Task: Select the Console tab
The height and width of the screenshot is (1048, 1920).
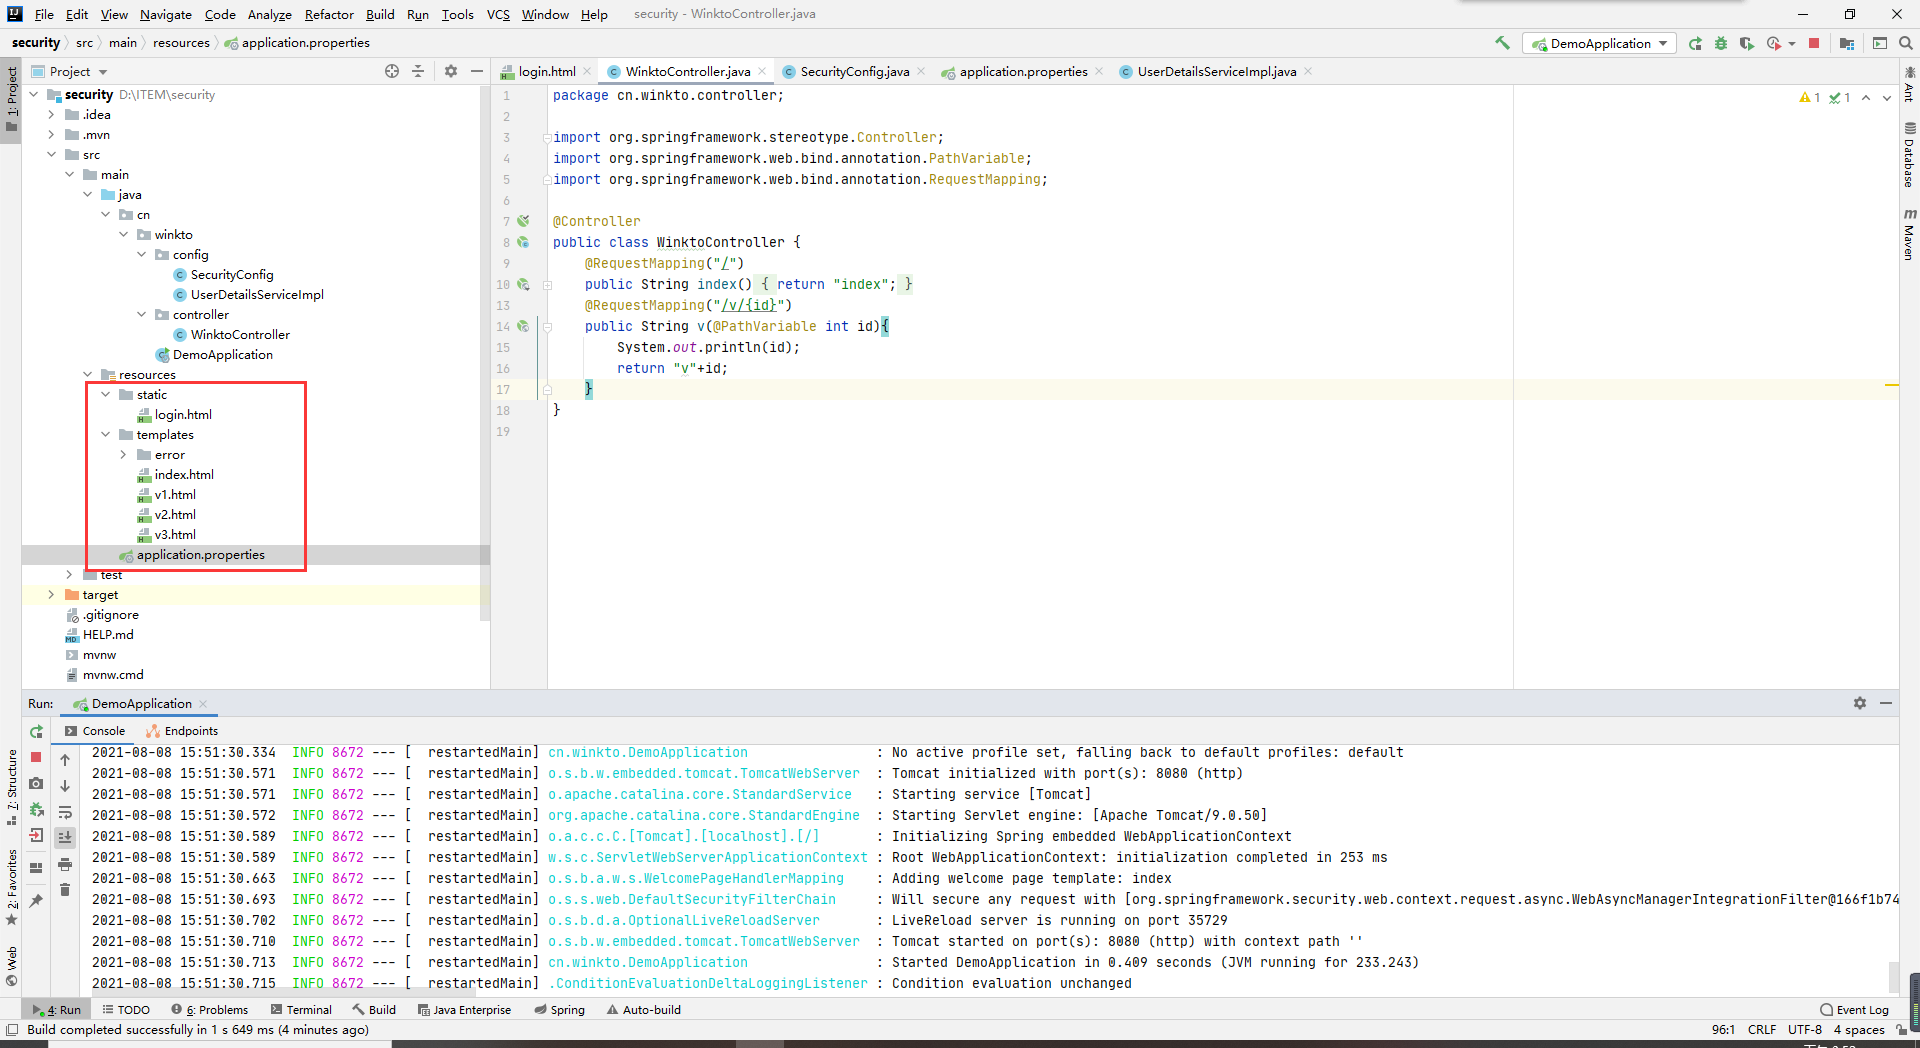Action: click(95, 731)
